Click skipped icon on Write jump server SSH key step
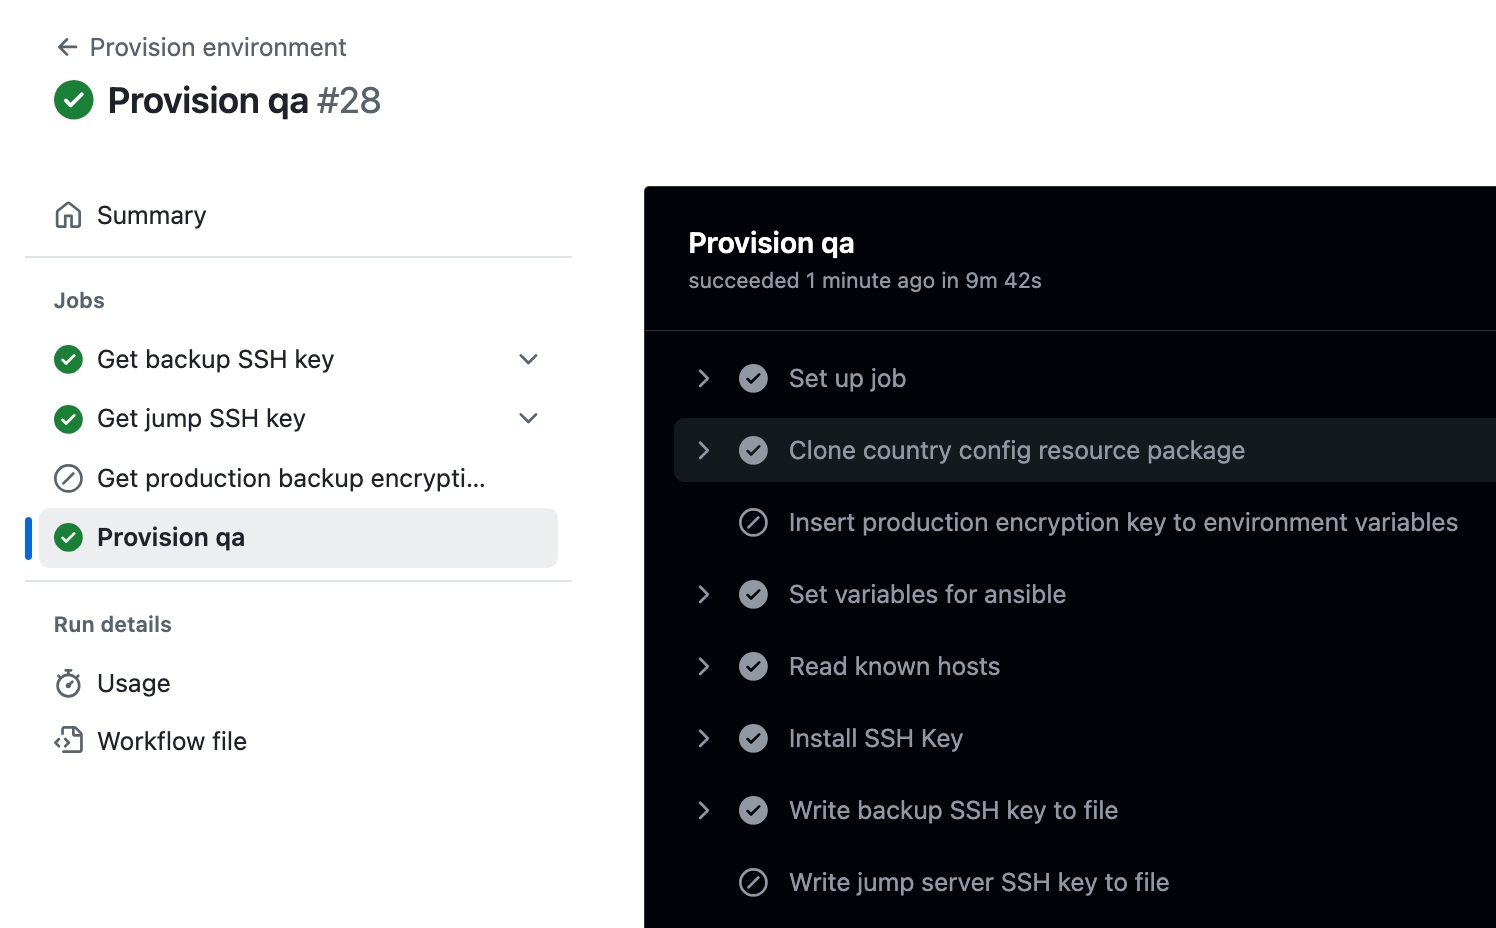 click(753, 882)
